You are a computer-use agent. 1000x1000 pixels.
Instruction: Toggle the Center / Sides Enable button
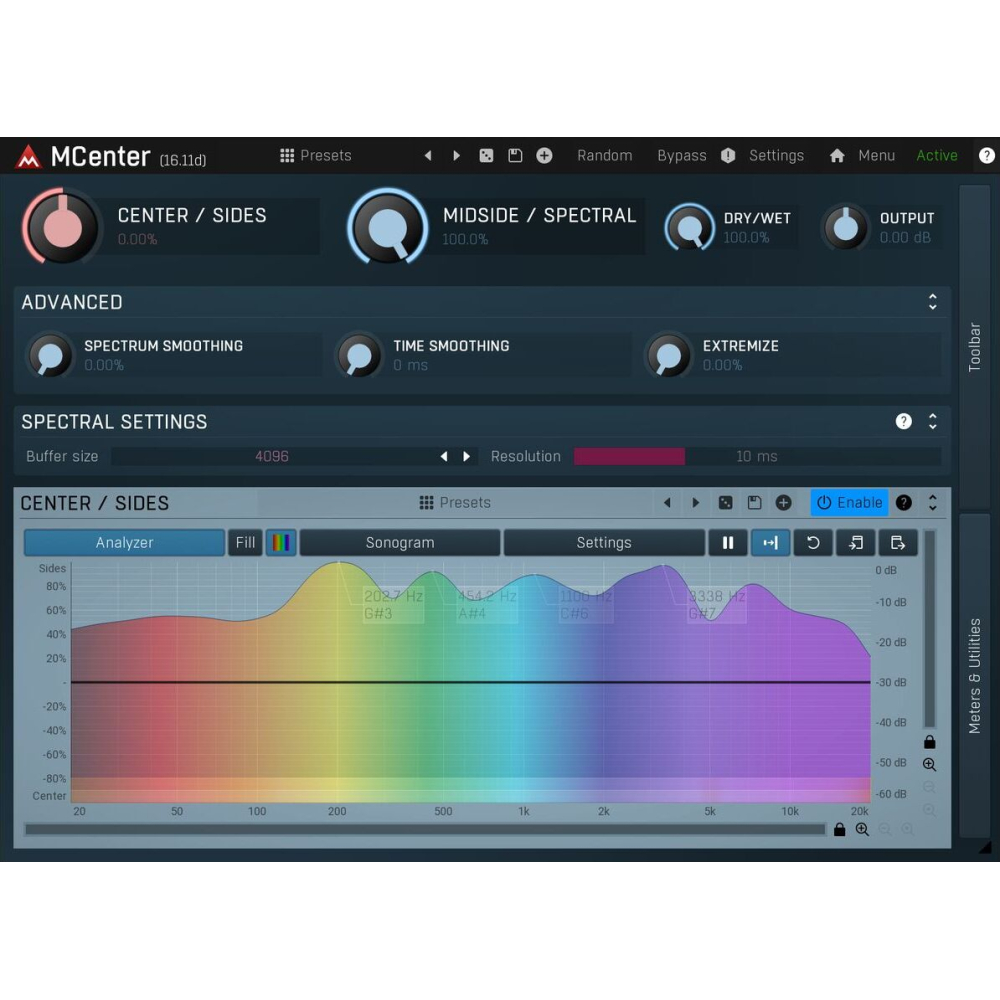(849, 503)
